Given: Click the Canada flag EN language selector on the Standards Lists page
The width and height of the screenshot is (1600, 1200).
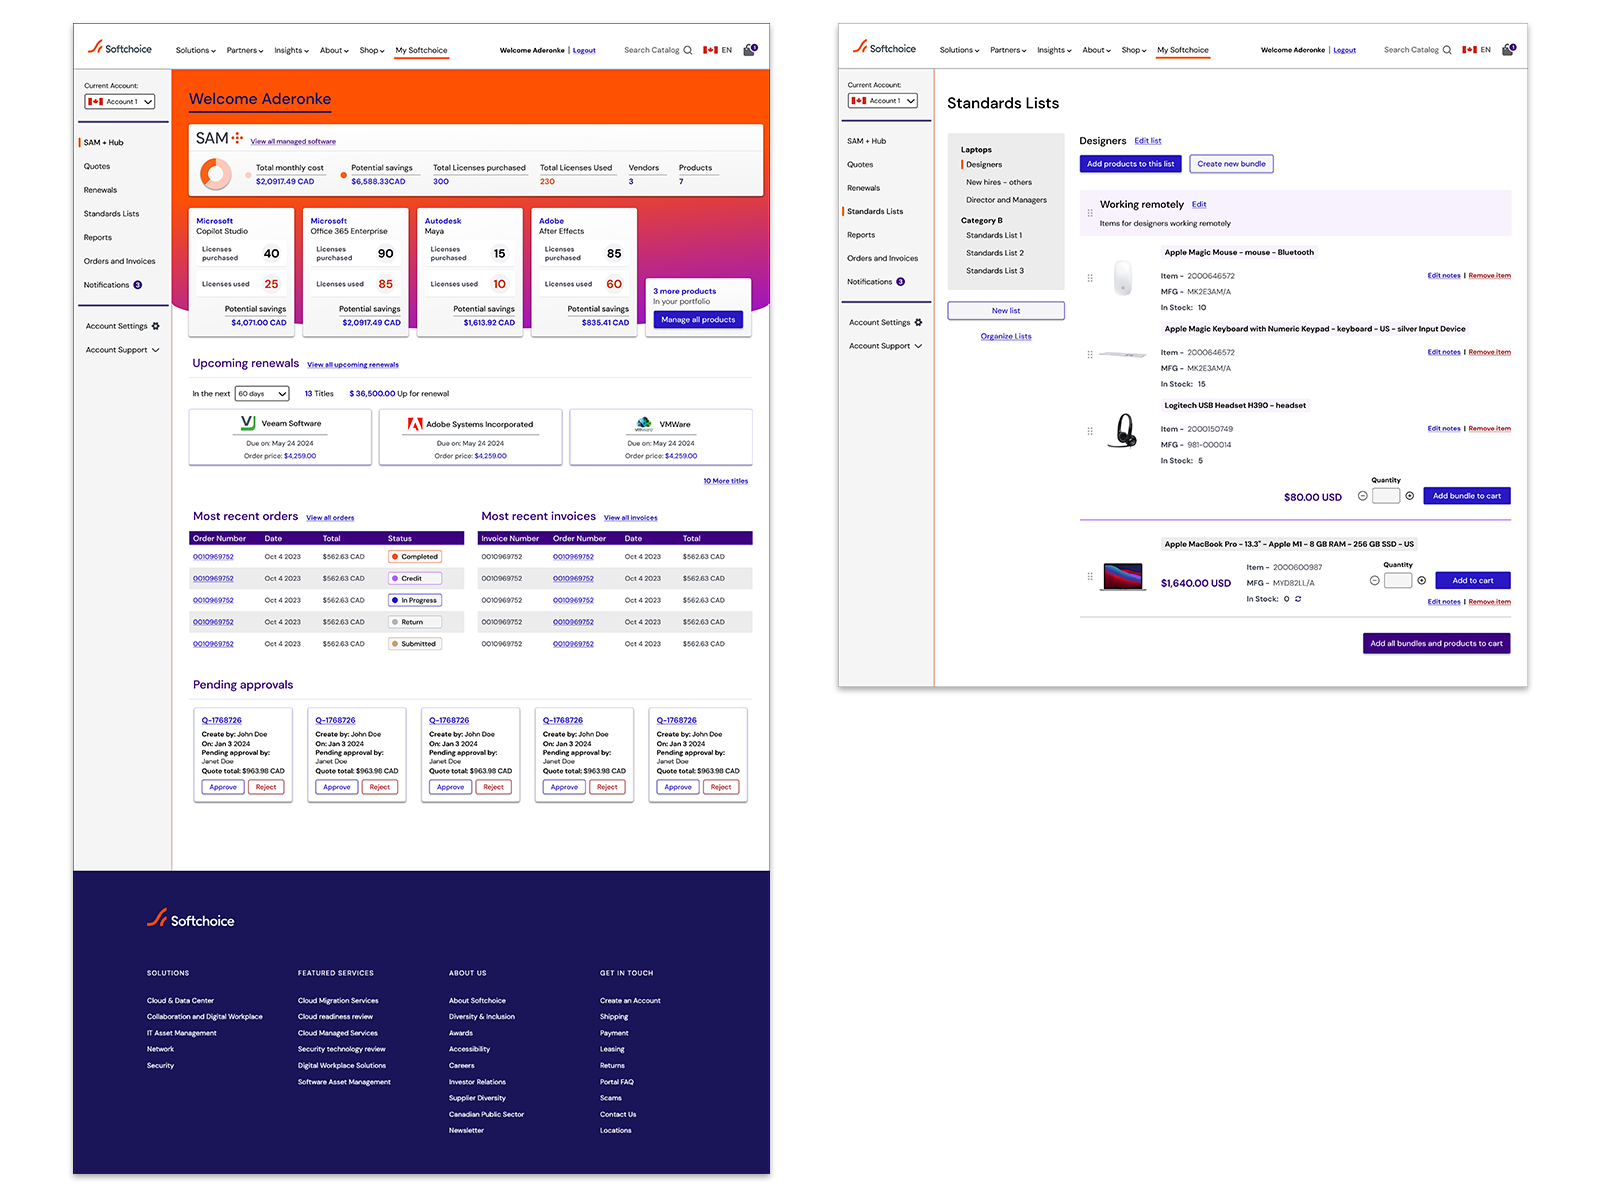Looking at the screenshot, I should click(1477, 50).
